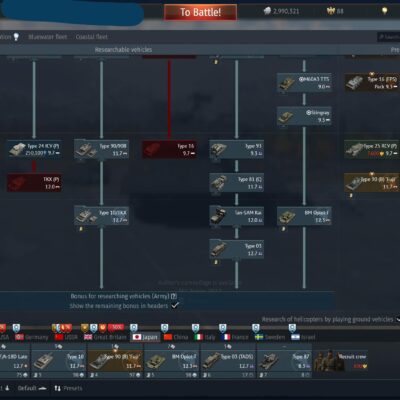Viewport: 400px width, 400px height.
Task: Switch to Israel nation tab
Action: pos(303,337)
